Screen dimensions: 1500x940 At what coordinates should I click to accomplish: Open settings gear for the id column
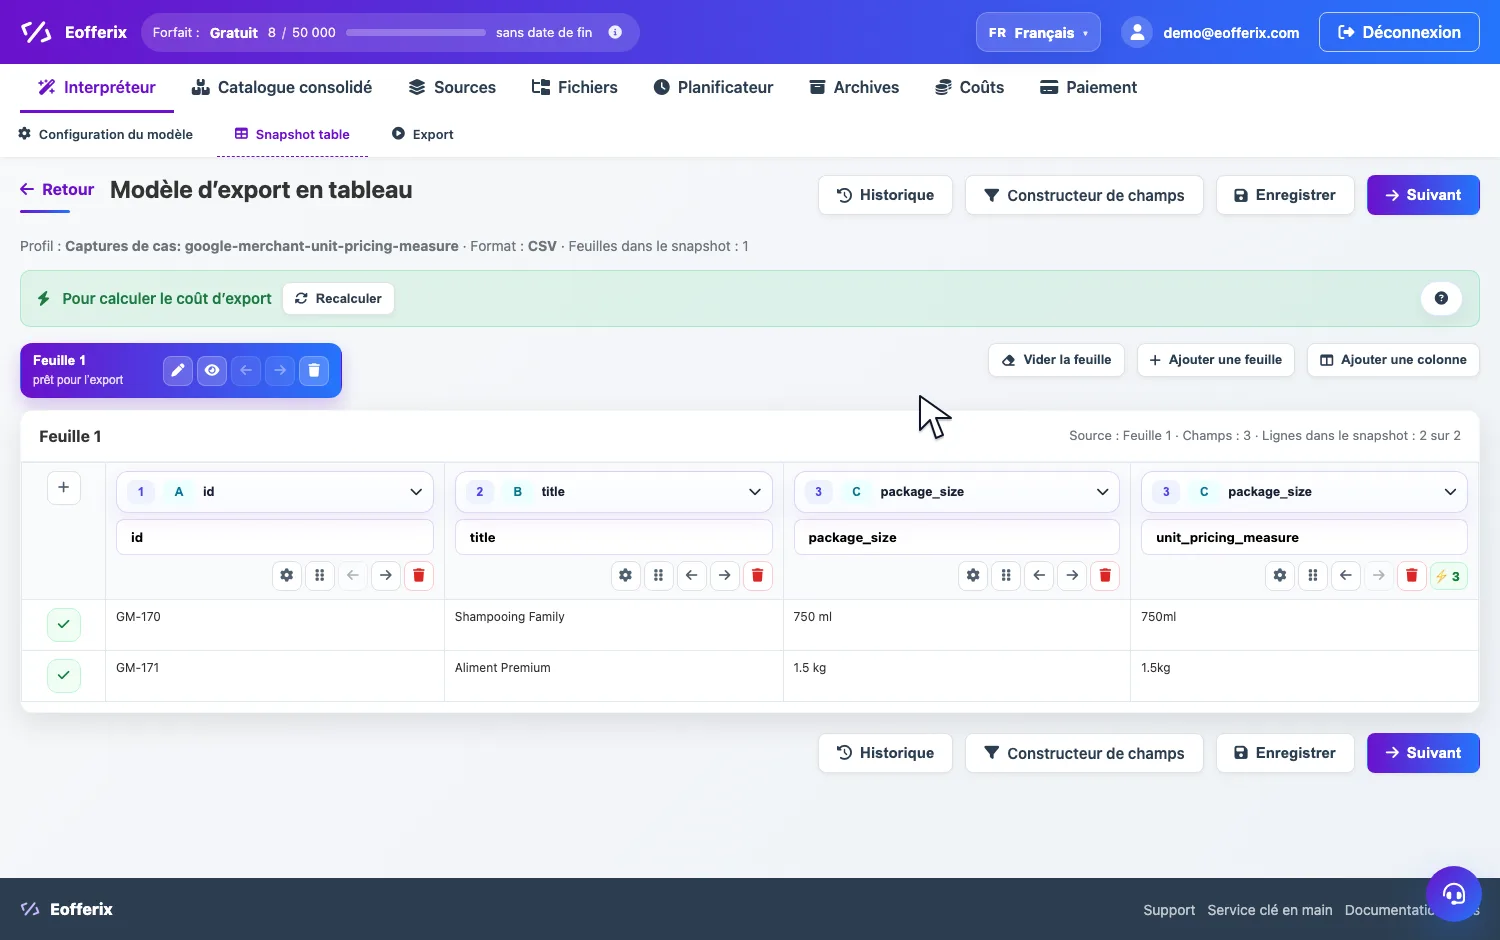click(x=287, y=575)
